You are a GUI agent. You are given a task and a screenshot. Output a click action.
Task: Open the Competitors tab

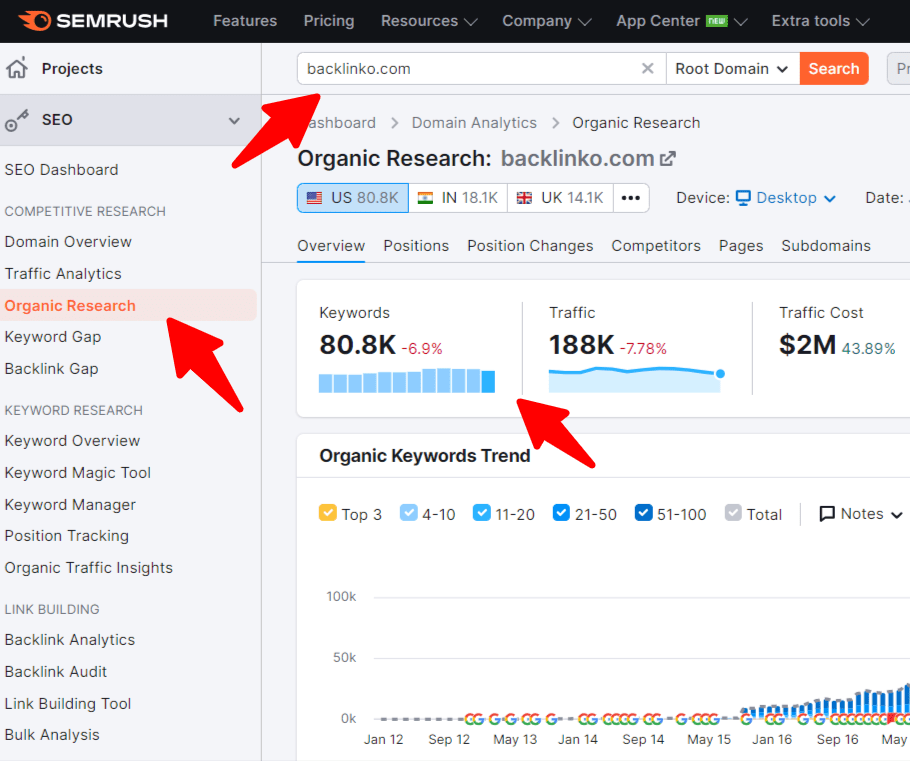click(655, 245)
